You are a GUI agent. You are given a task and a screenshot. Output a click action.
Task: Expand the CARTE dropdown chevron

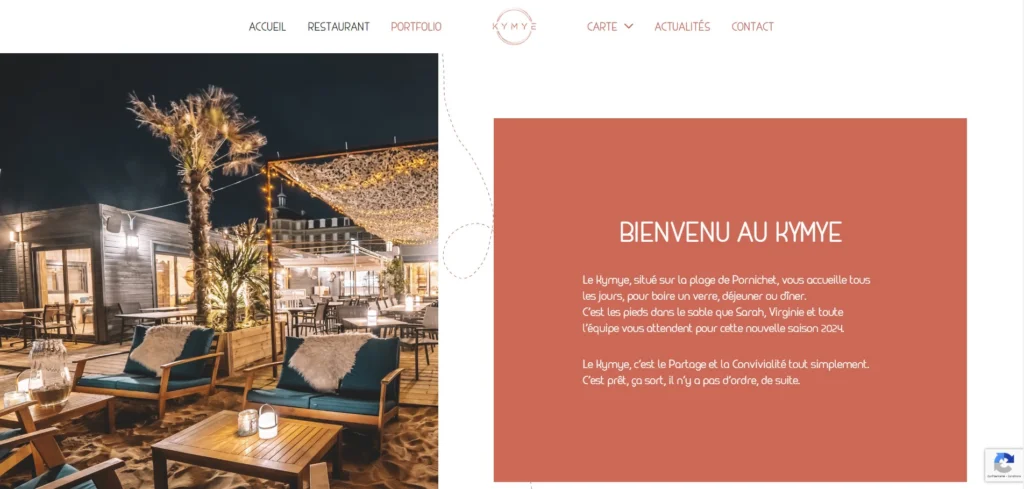(x=628, y=27)
